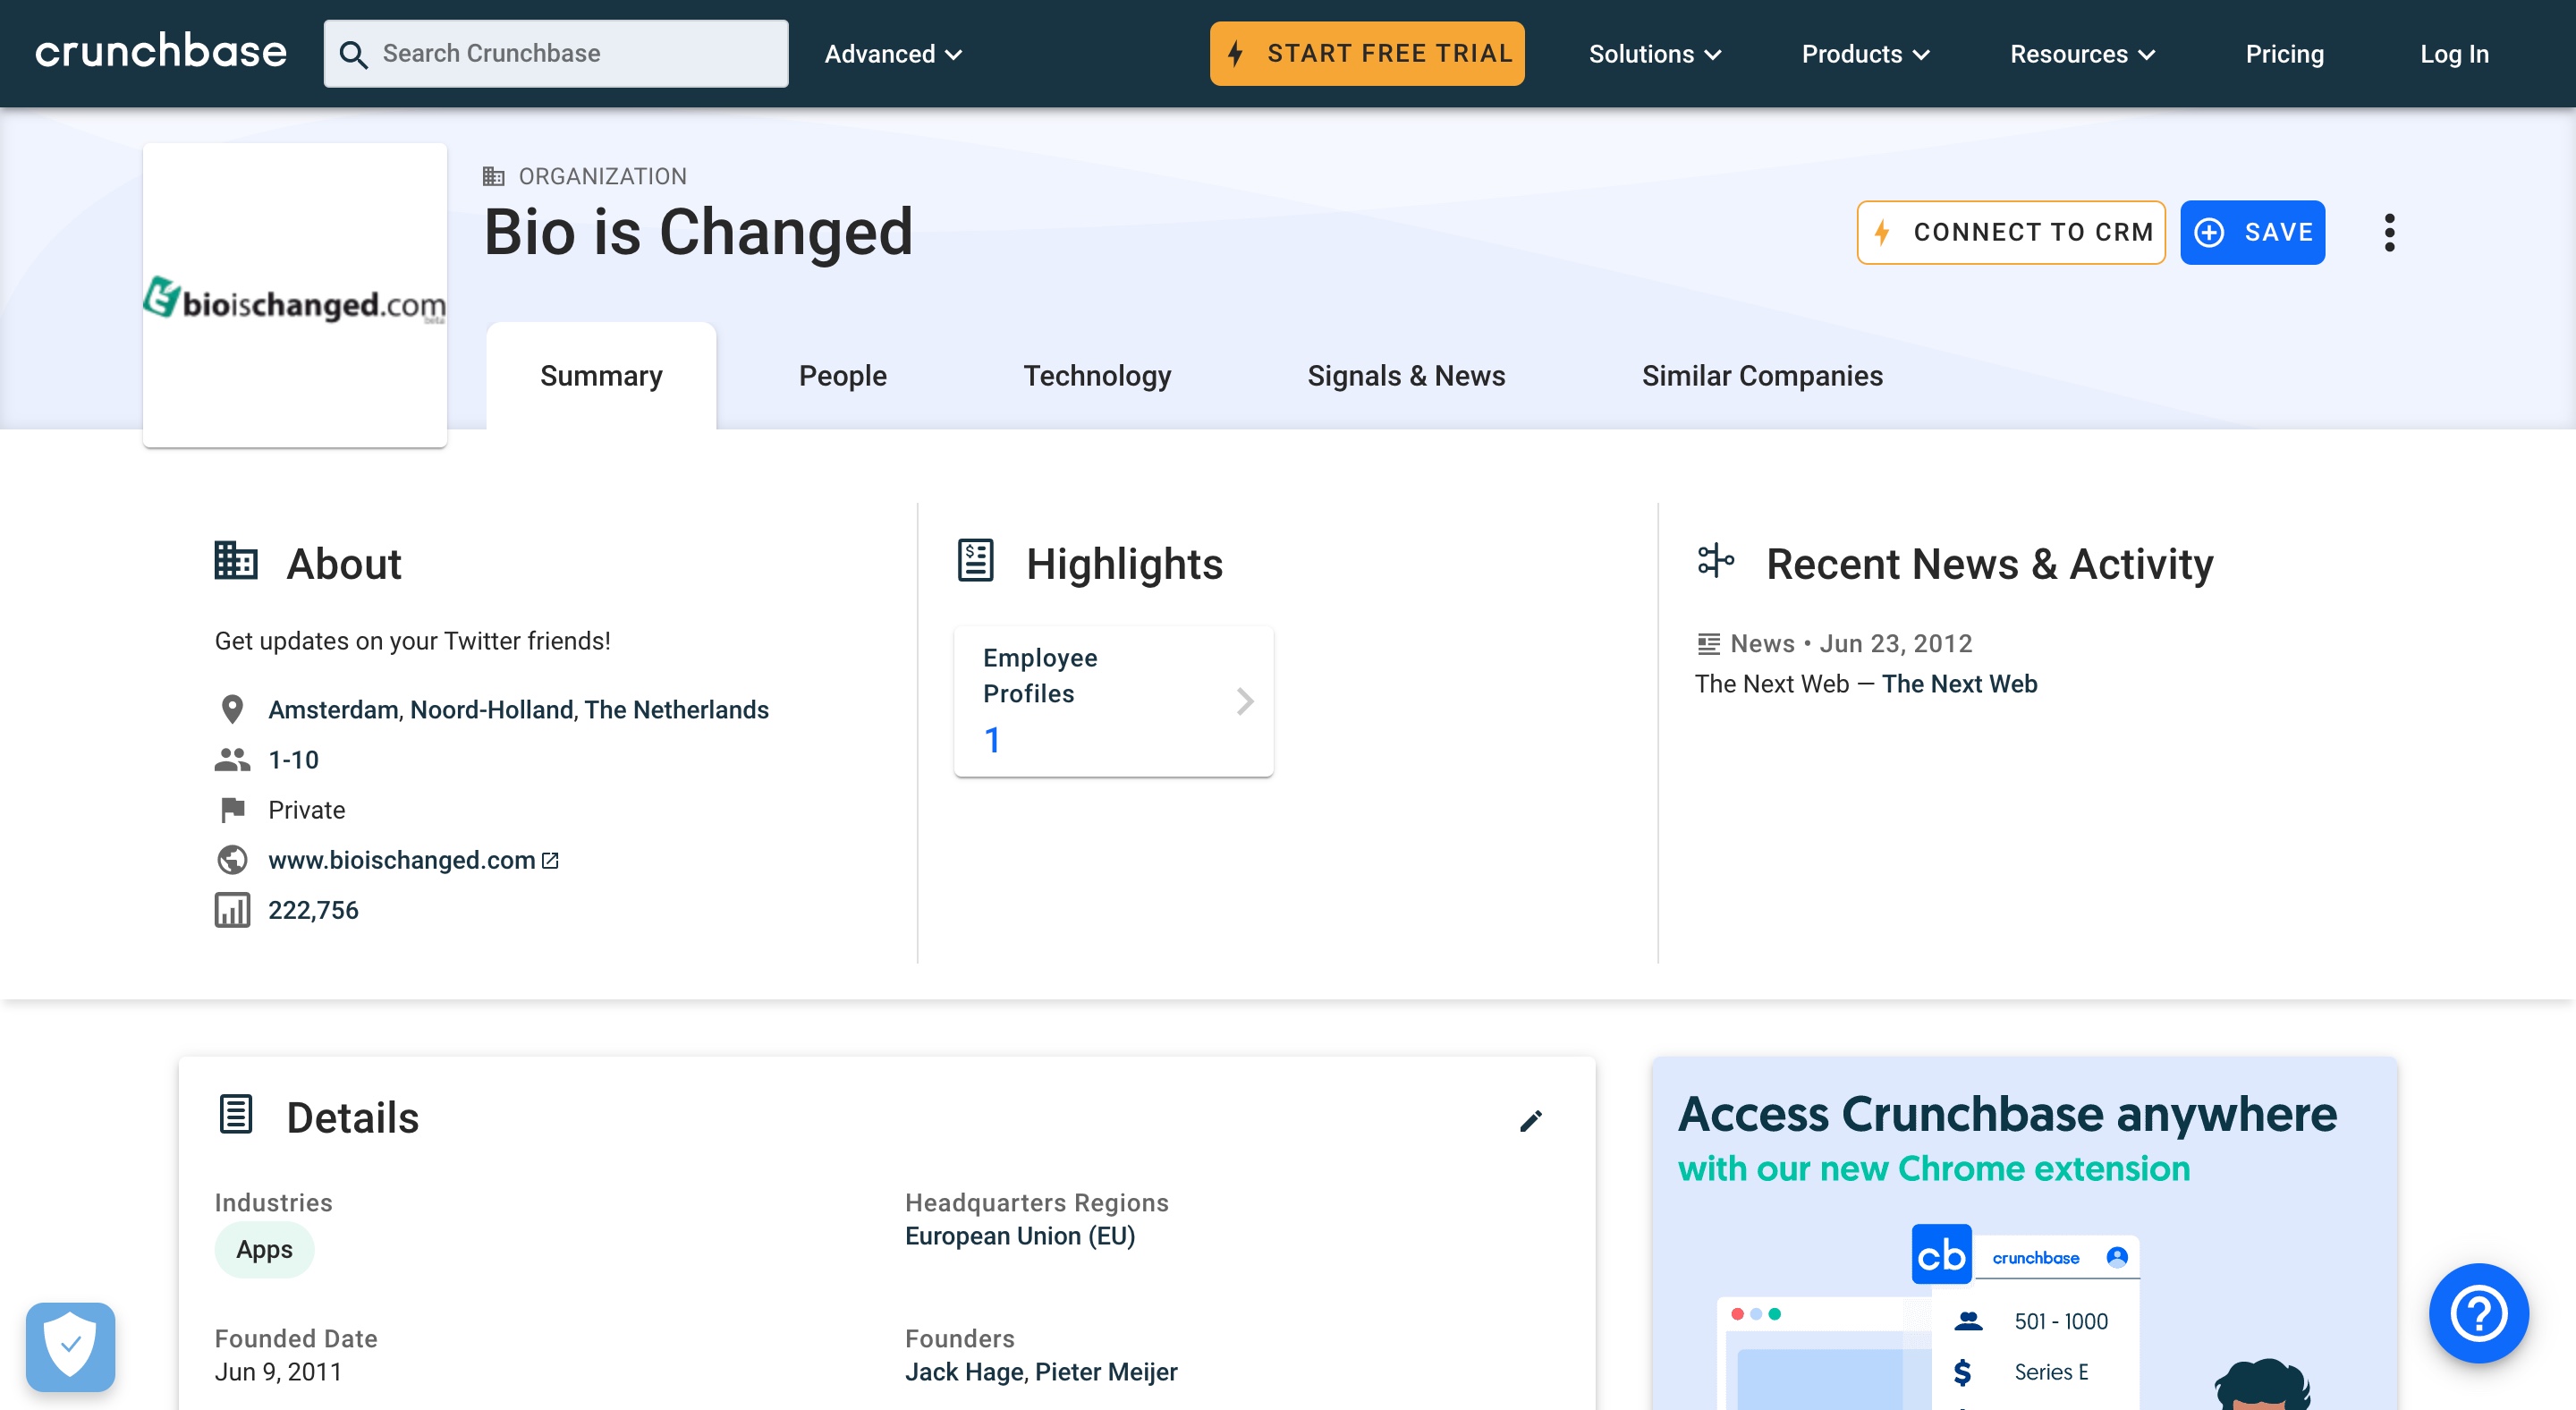
Task: Expand the Products dropdown menu
Action: click(x=1864, y=54)
